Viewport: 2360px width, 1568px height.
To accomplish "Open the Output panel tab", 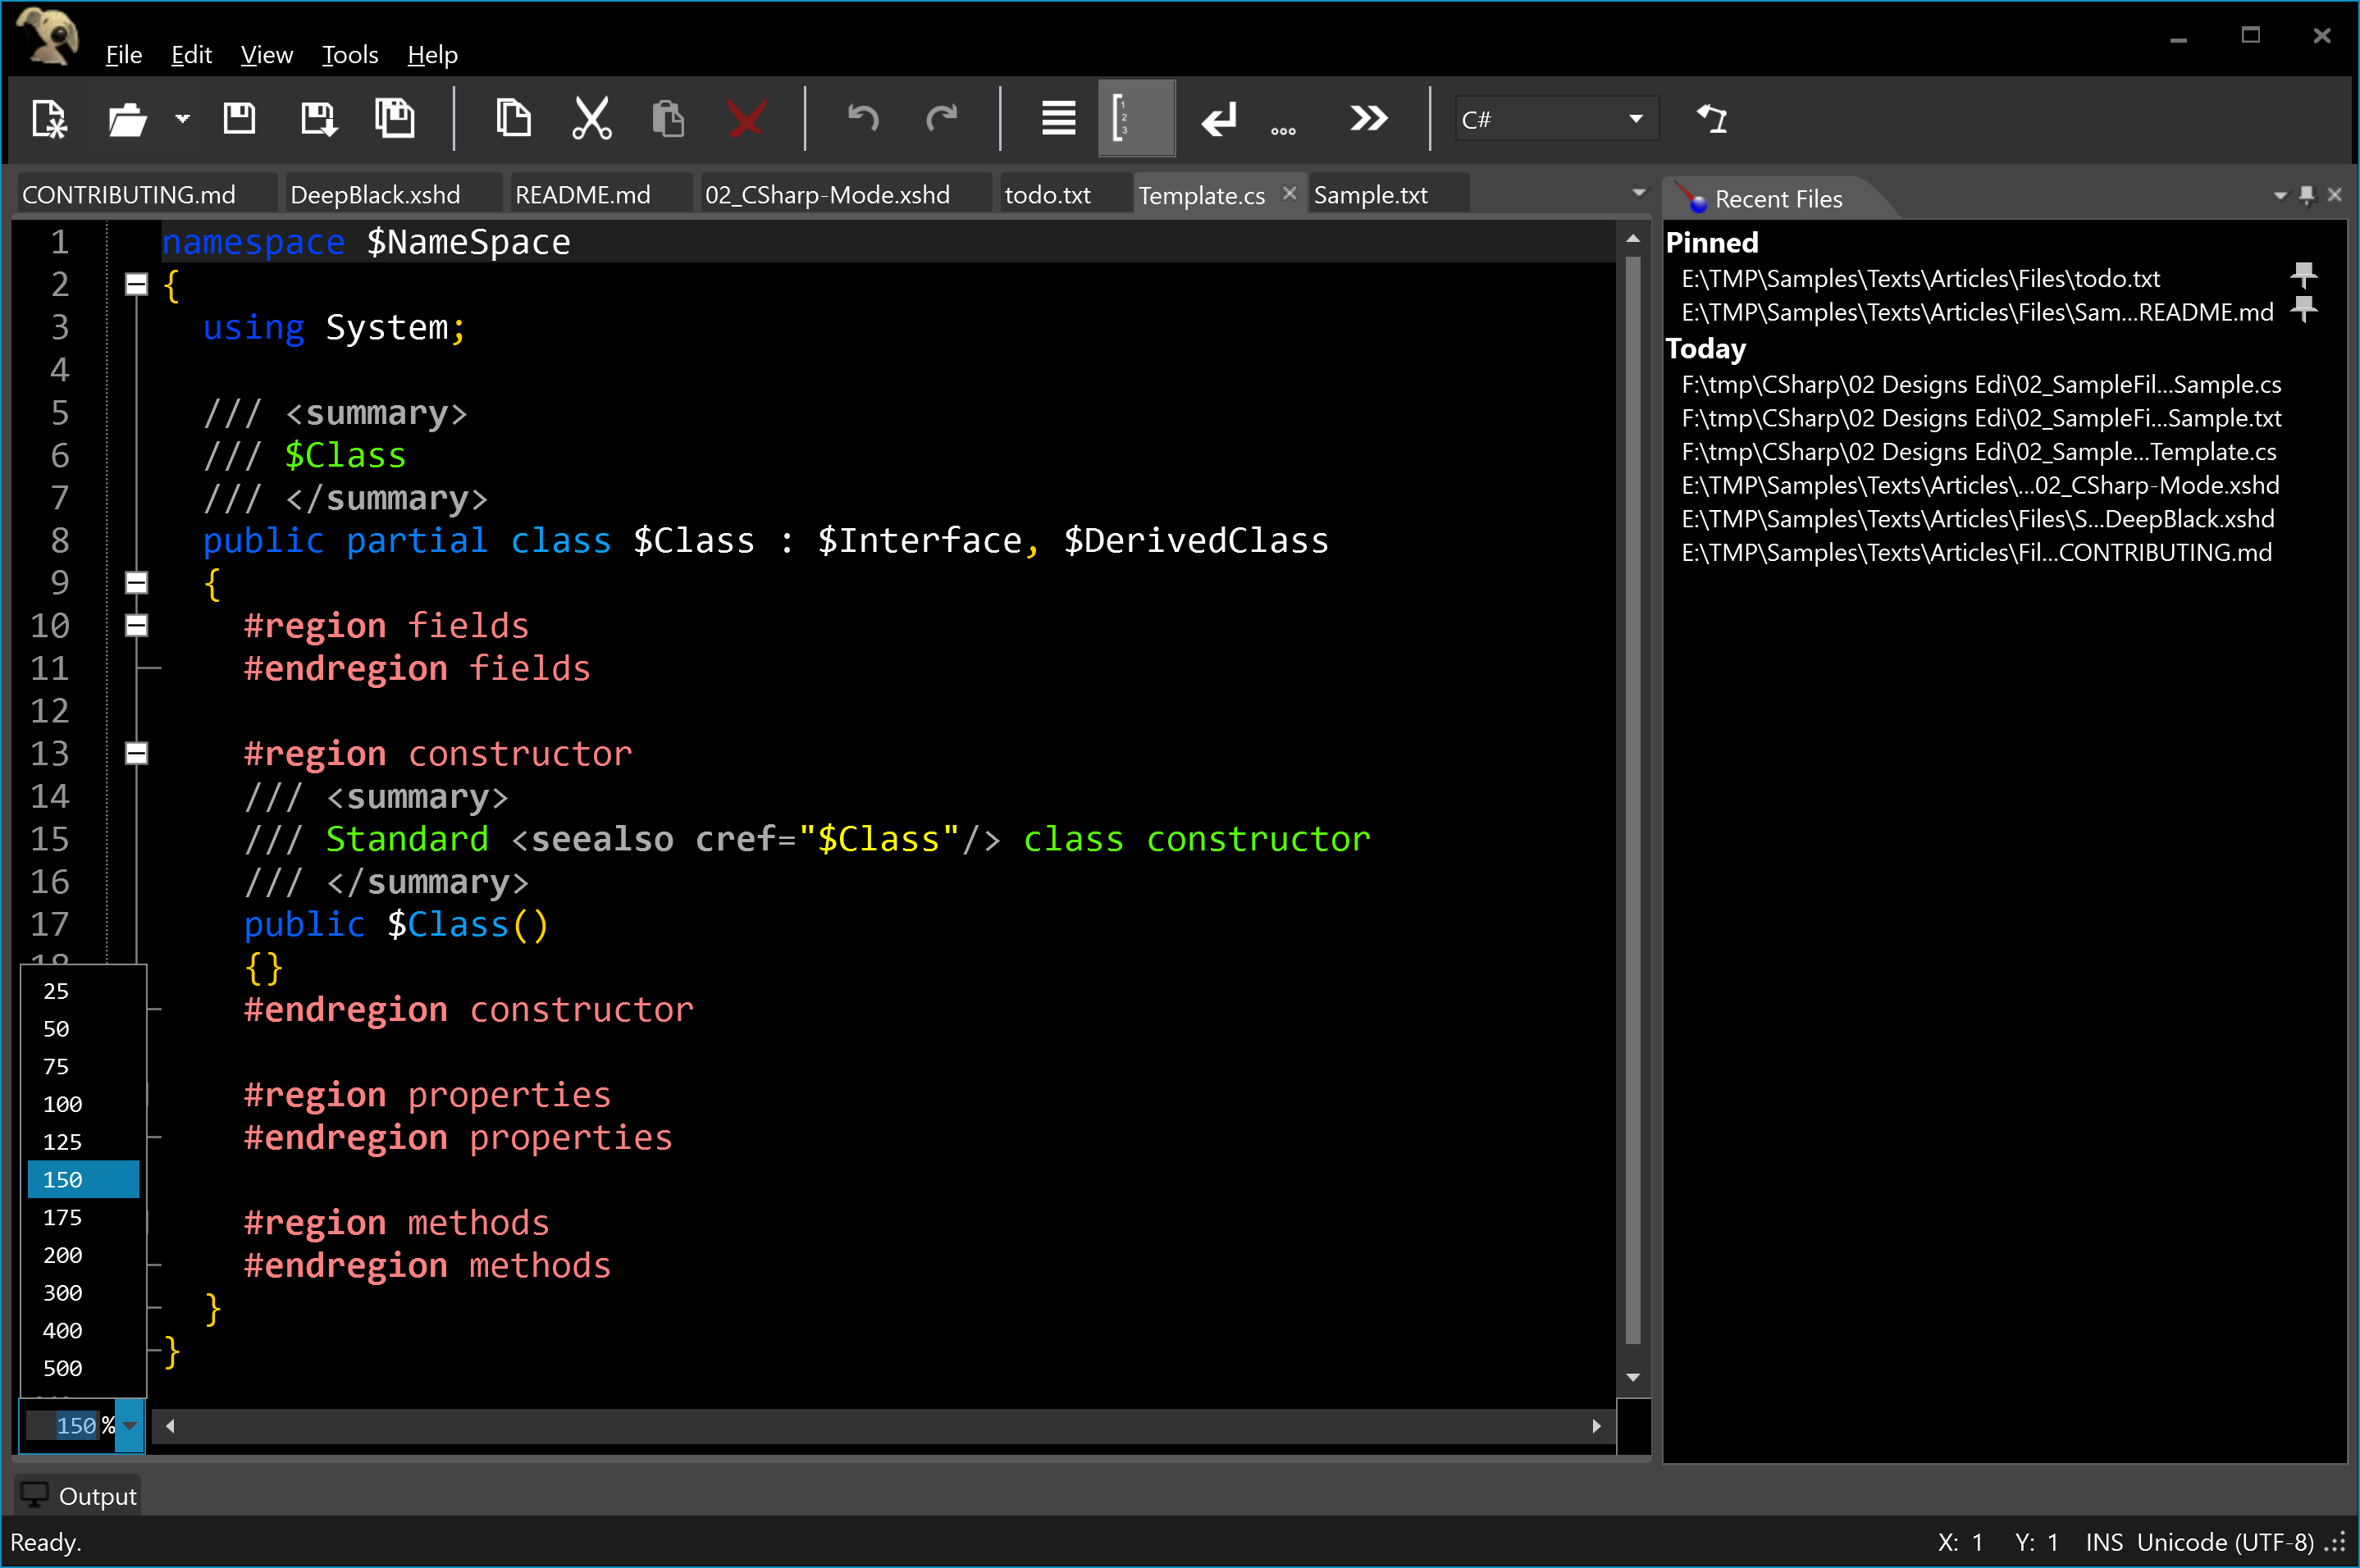I will (x=78, y=1496).
